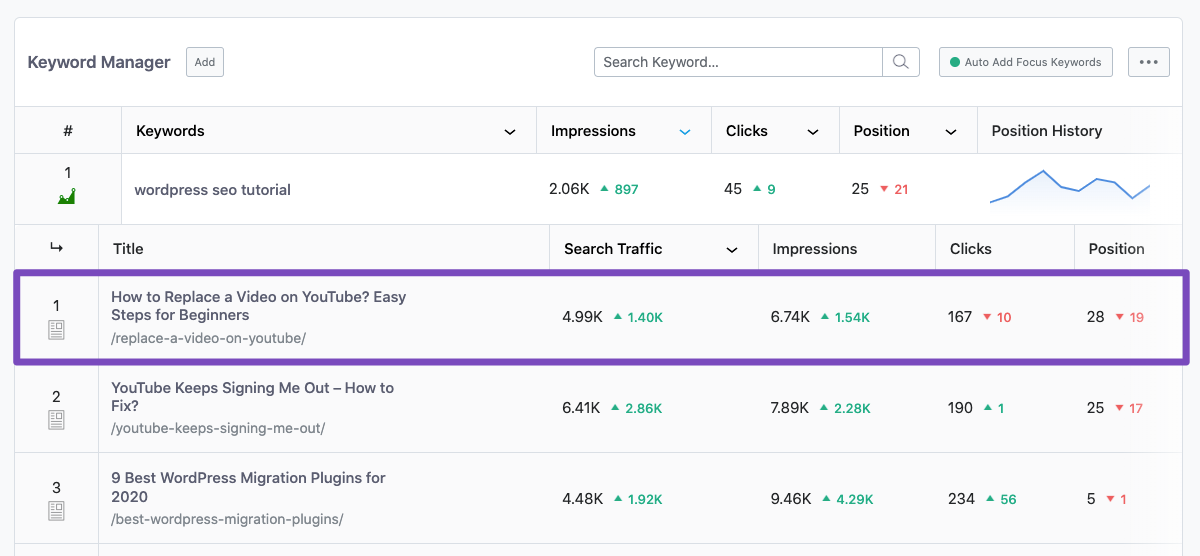Click the sub-row arrow icon header
This screenshot has height=556, width=1200.
click(x=56, y=248)
